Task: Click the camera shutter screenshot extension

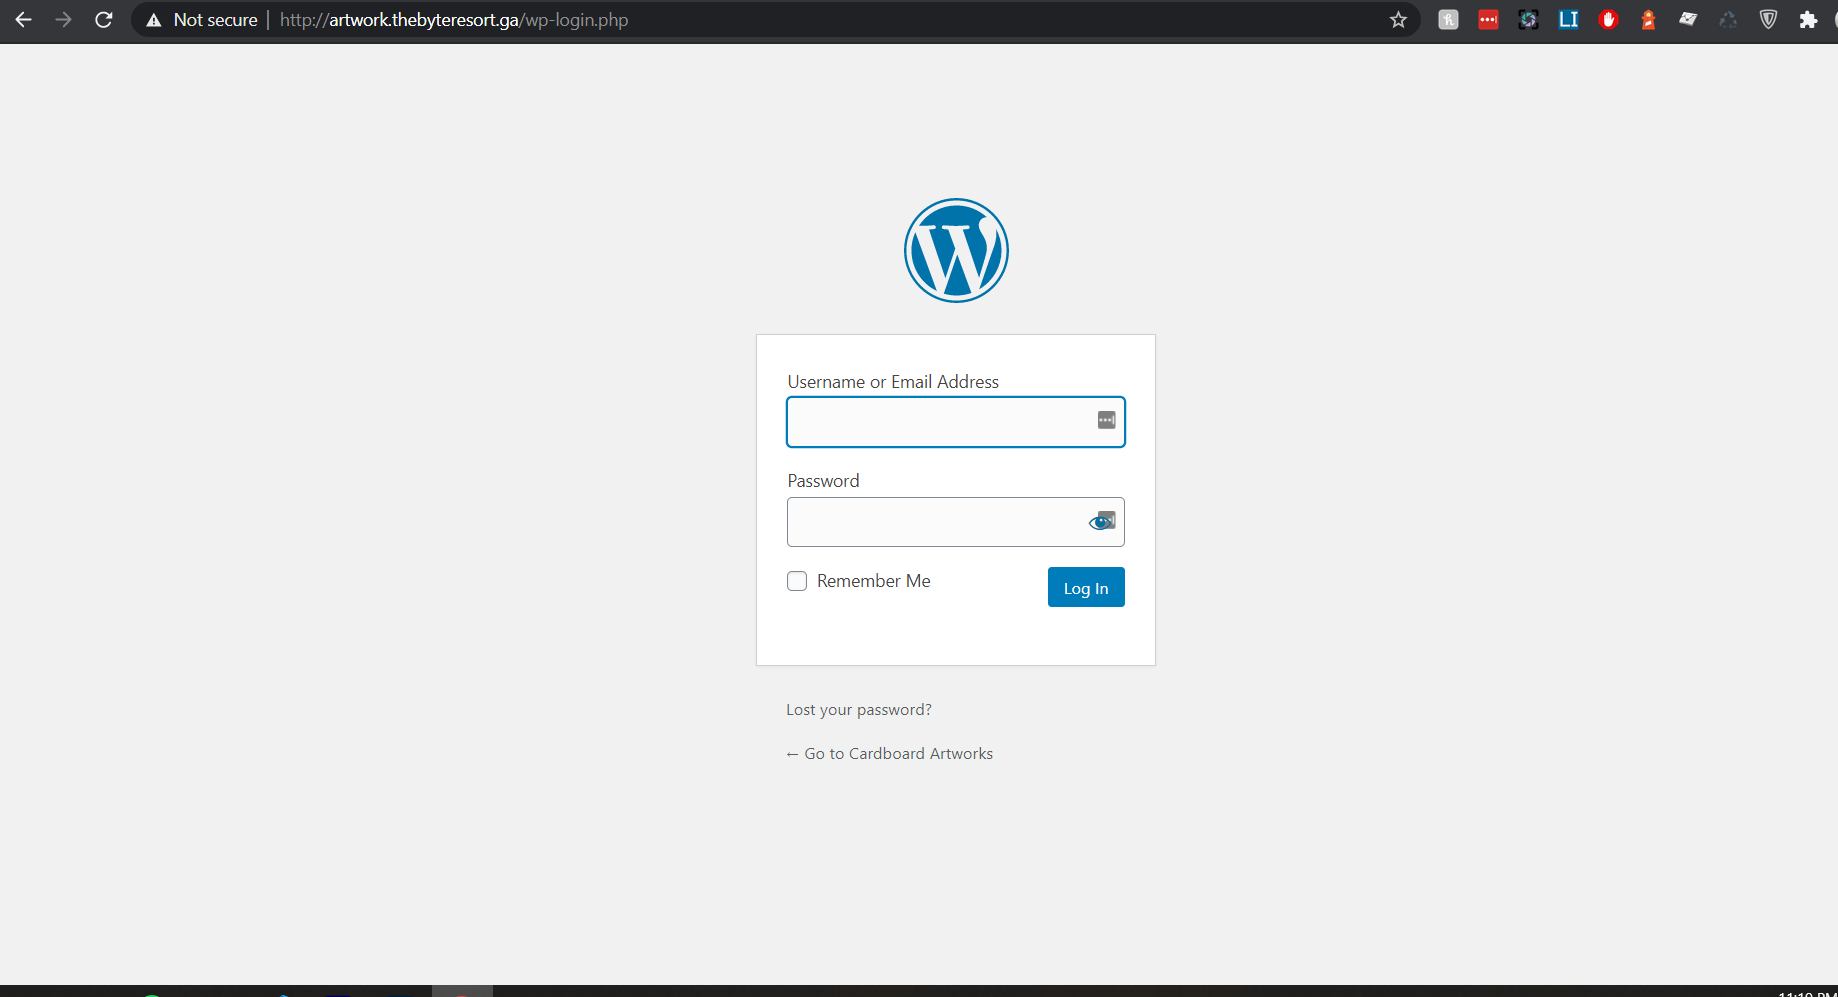Action: click(1528, 20)
